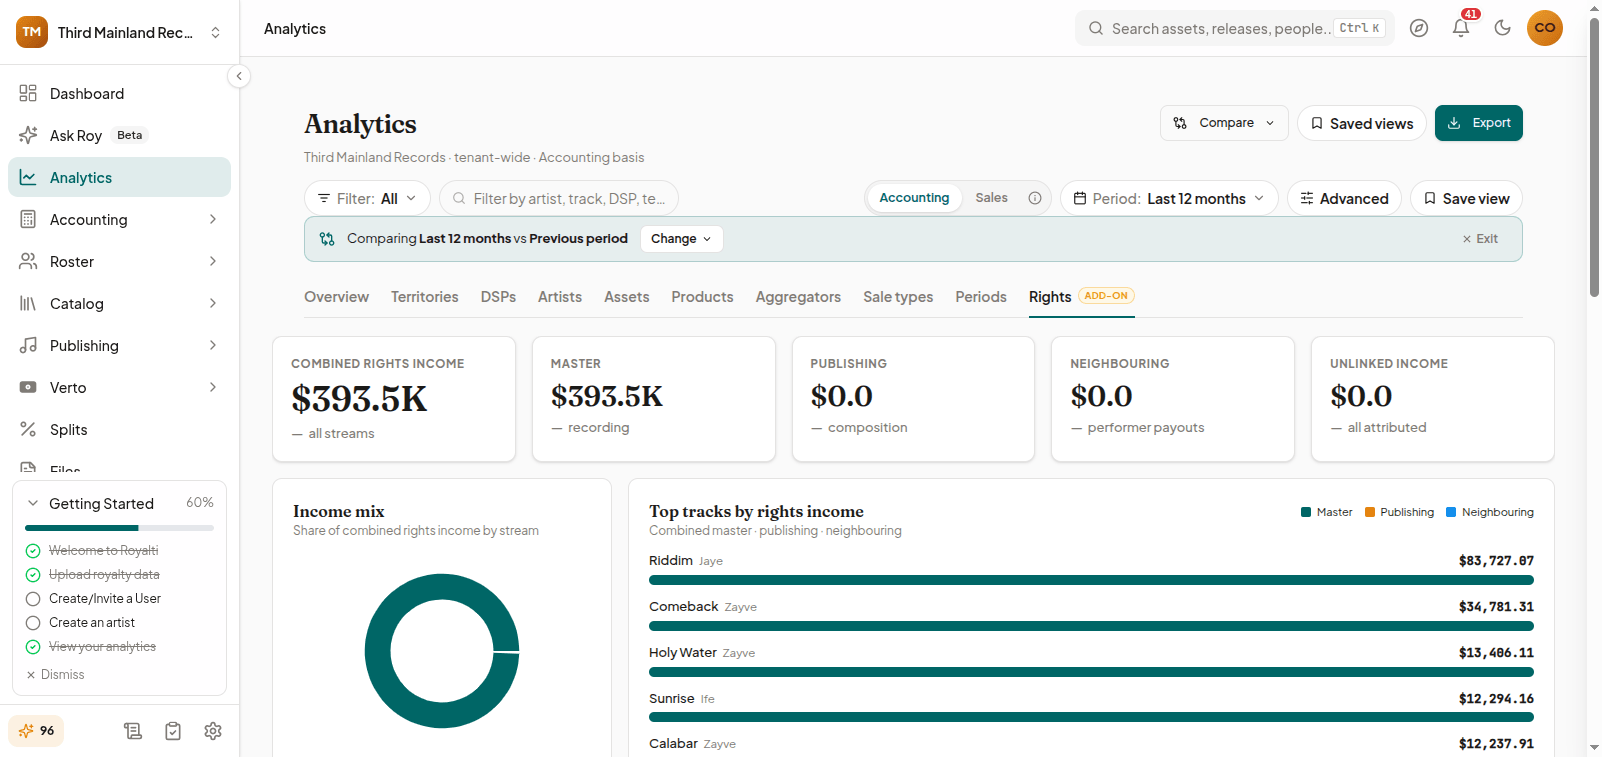This screenshot has height=757, width=1602.
Task: Click the Ask Roy sparkle icon
Action: click(x=28, y=135)
